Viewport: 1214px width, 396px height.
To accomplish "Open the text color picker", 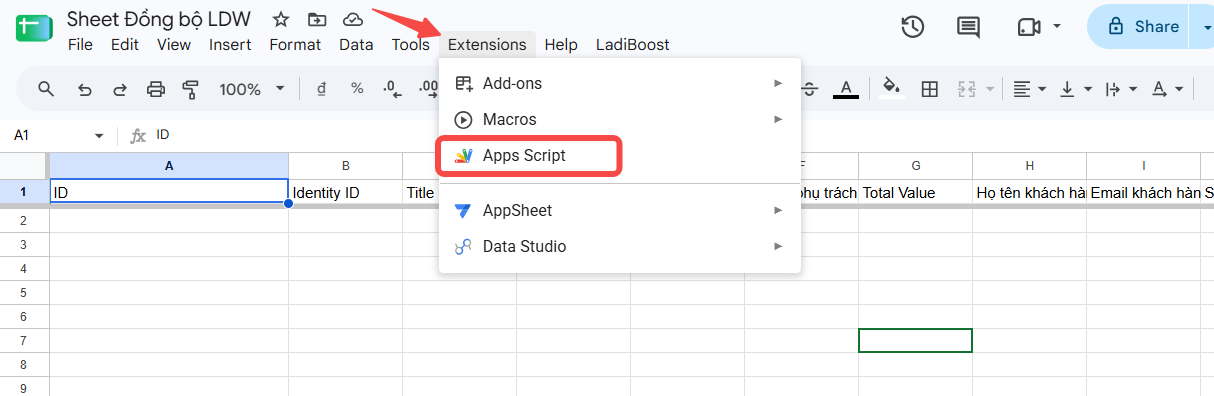I will [x=846, y=89].
